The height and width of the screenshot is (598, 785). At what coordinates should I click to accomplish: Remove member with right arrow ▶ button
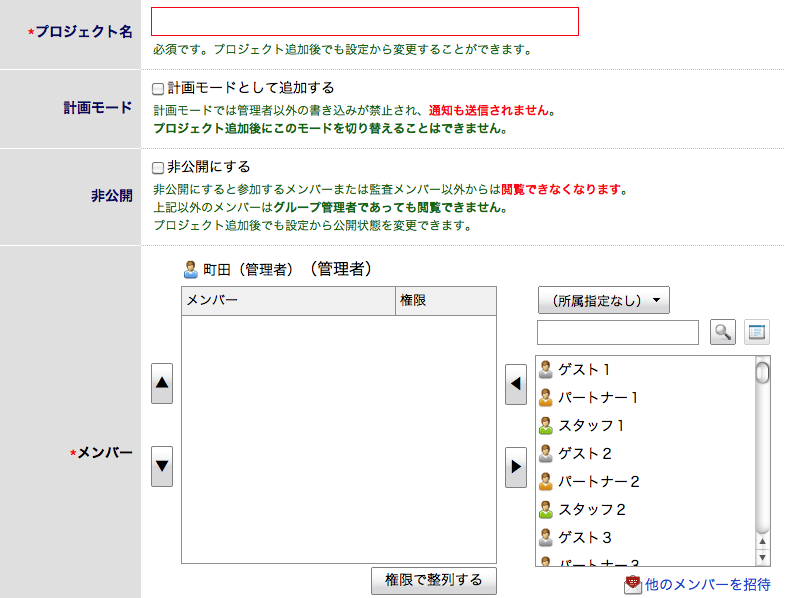(x=516, y=467)
